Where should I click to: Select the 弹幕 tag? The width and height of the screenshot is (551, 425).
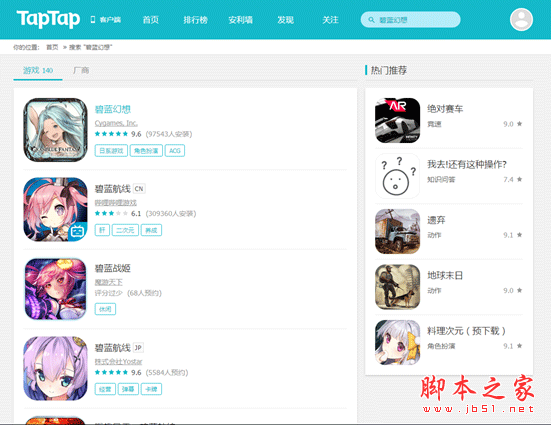tap(128, 389)
